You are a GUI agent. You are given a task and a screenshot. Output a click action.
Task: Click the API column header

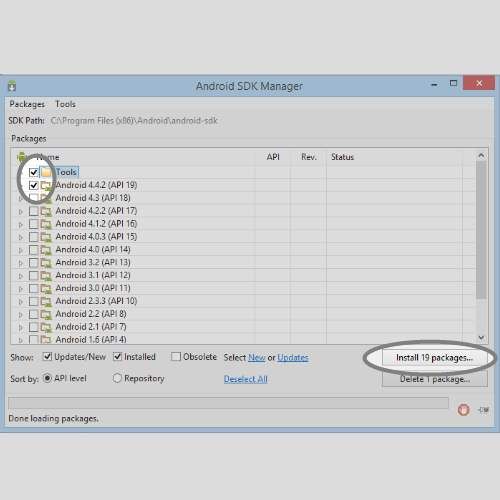tap(273, 157)
